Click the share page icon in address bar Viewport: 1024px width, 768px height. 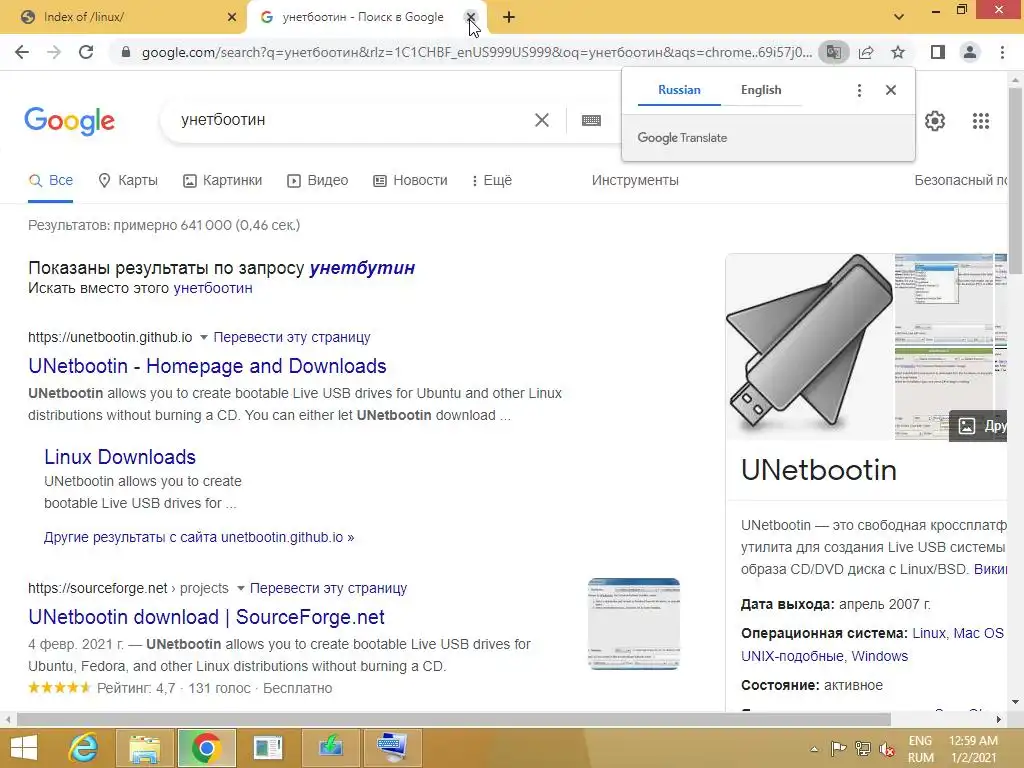point(866,52)
